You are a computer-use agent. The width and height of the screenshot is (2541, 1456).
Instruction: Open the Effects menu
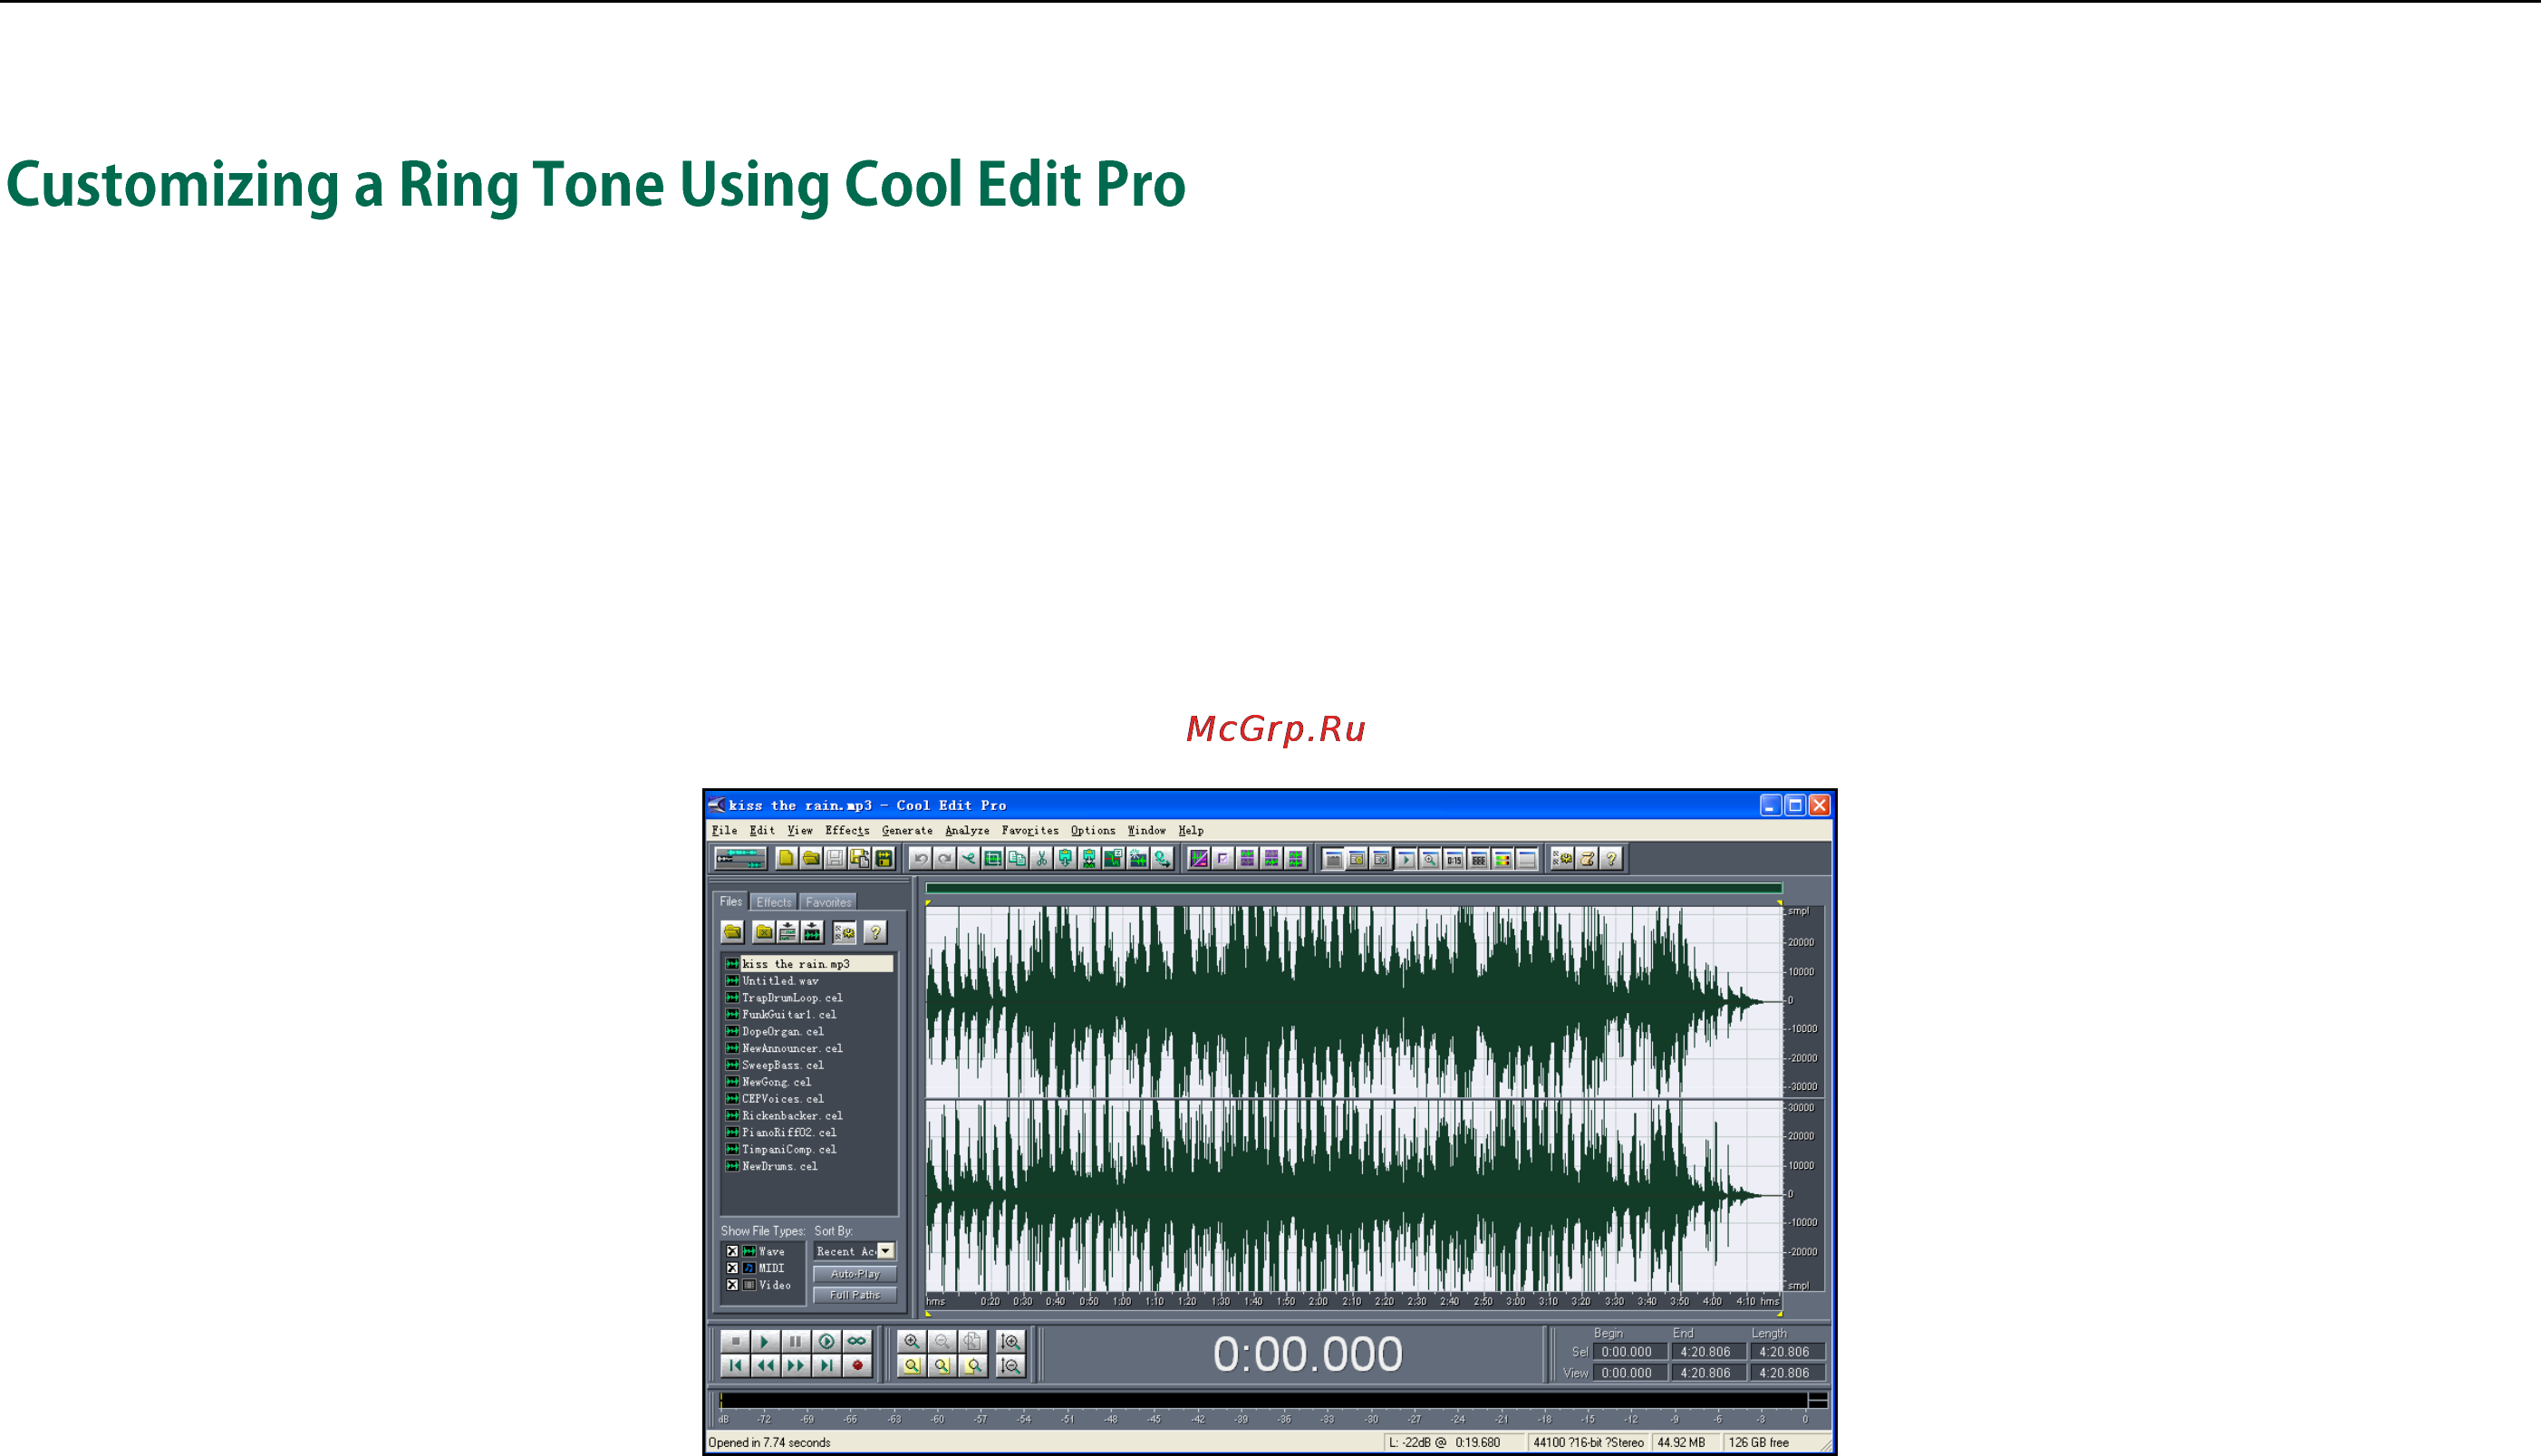[x=847, y=830]
